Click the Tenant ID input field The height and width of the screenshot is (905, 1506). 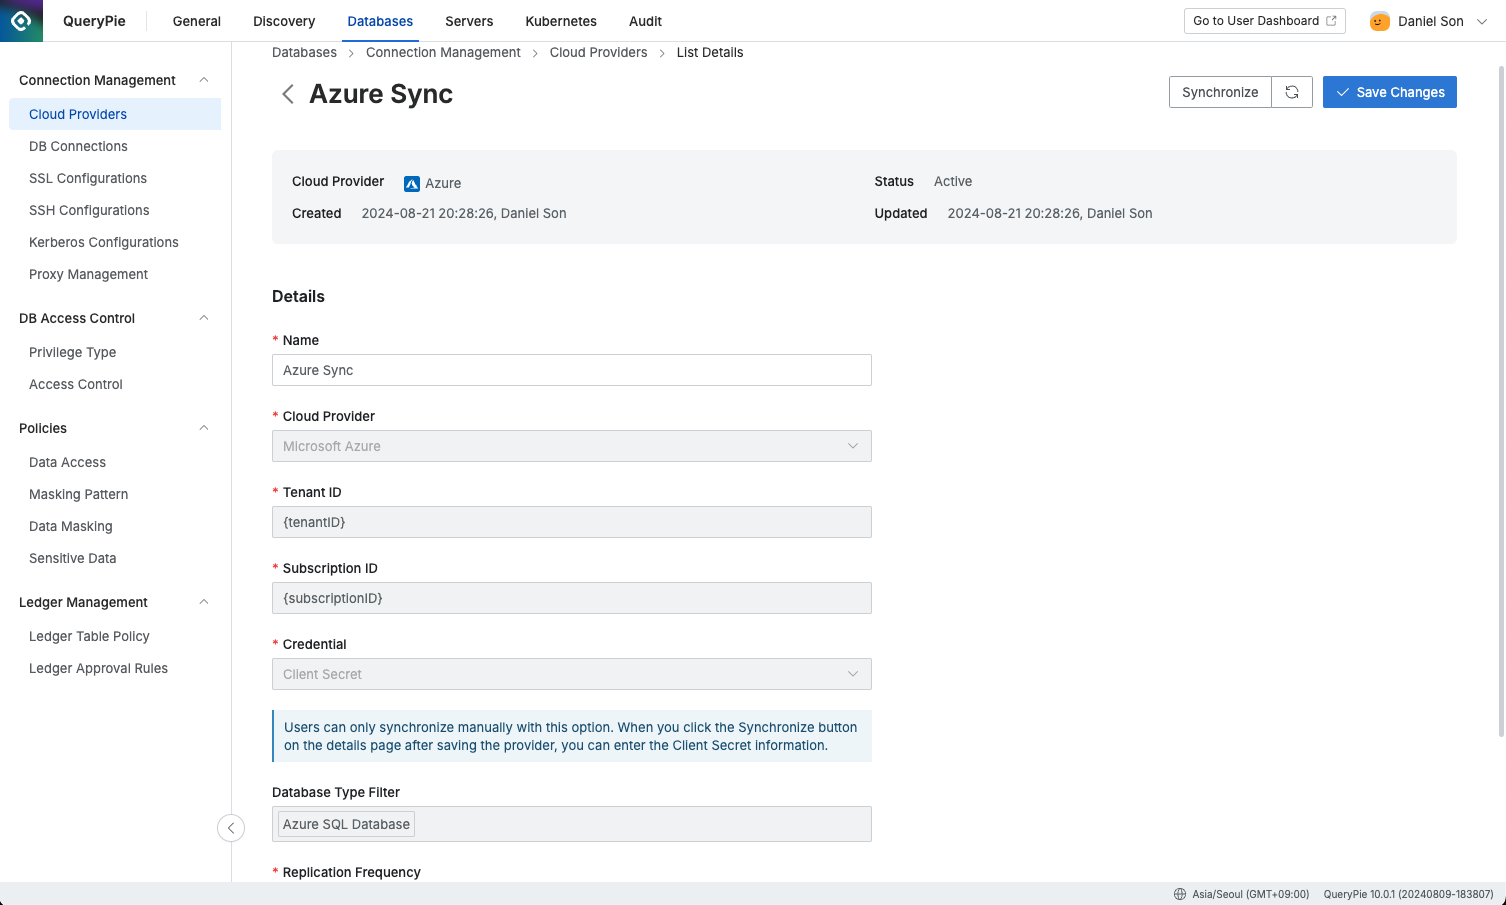572,522
